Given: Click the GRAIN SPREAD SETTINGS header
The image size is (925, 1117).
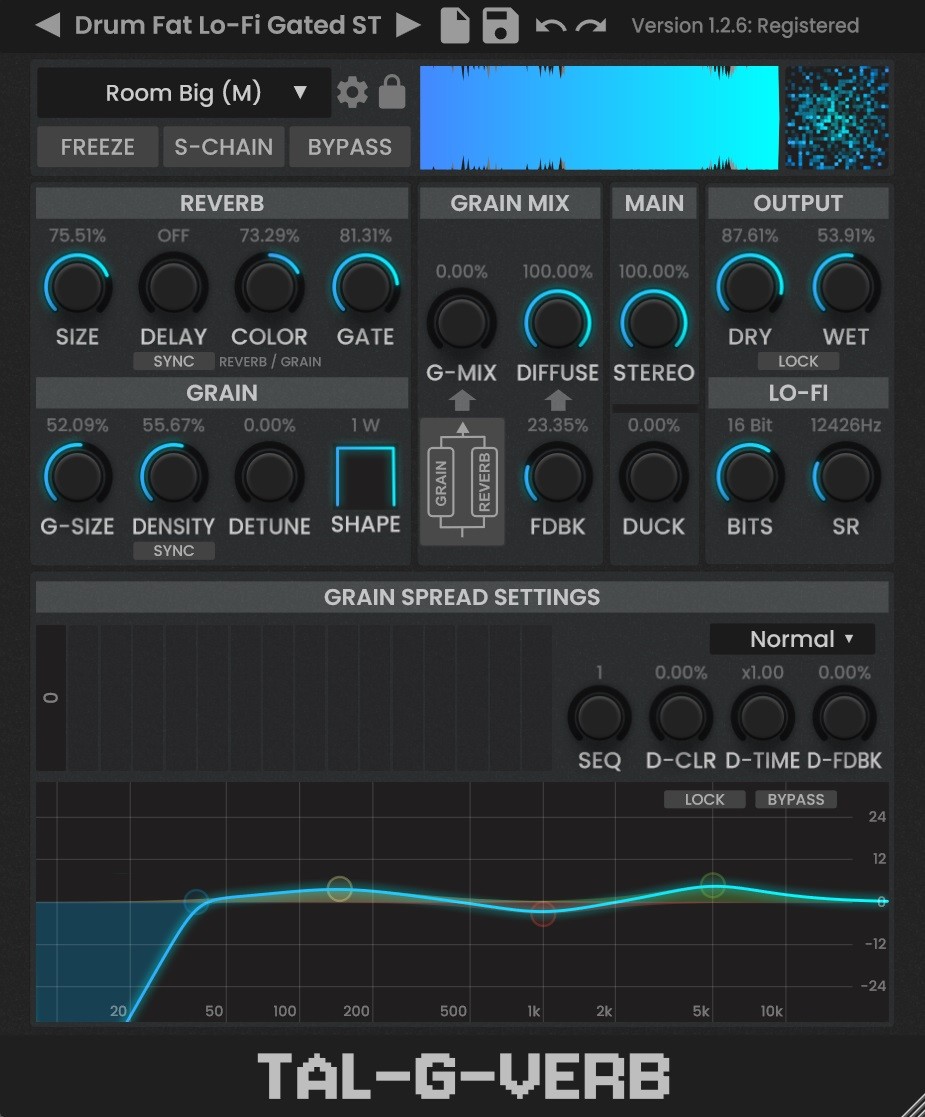Looking at the screenshot, I should click(462, 597).
